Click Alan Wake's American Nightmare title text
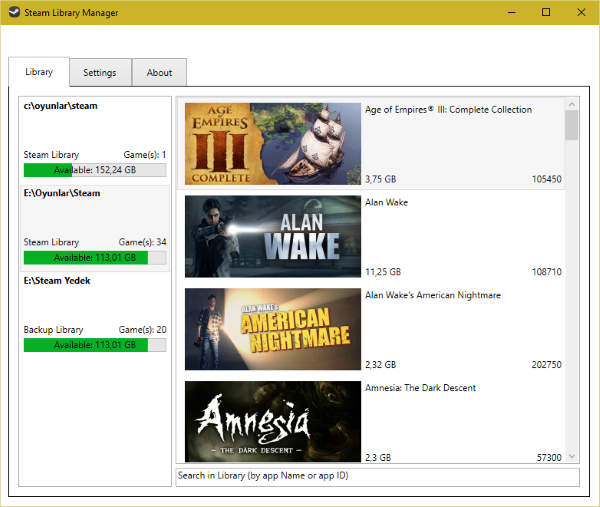Image resolution: width=600 pixels, height=507 pixels. pos(433,295)
